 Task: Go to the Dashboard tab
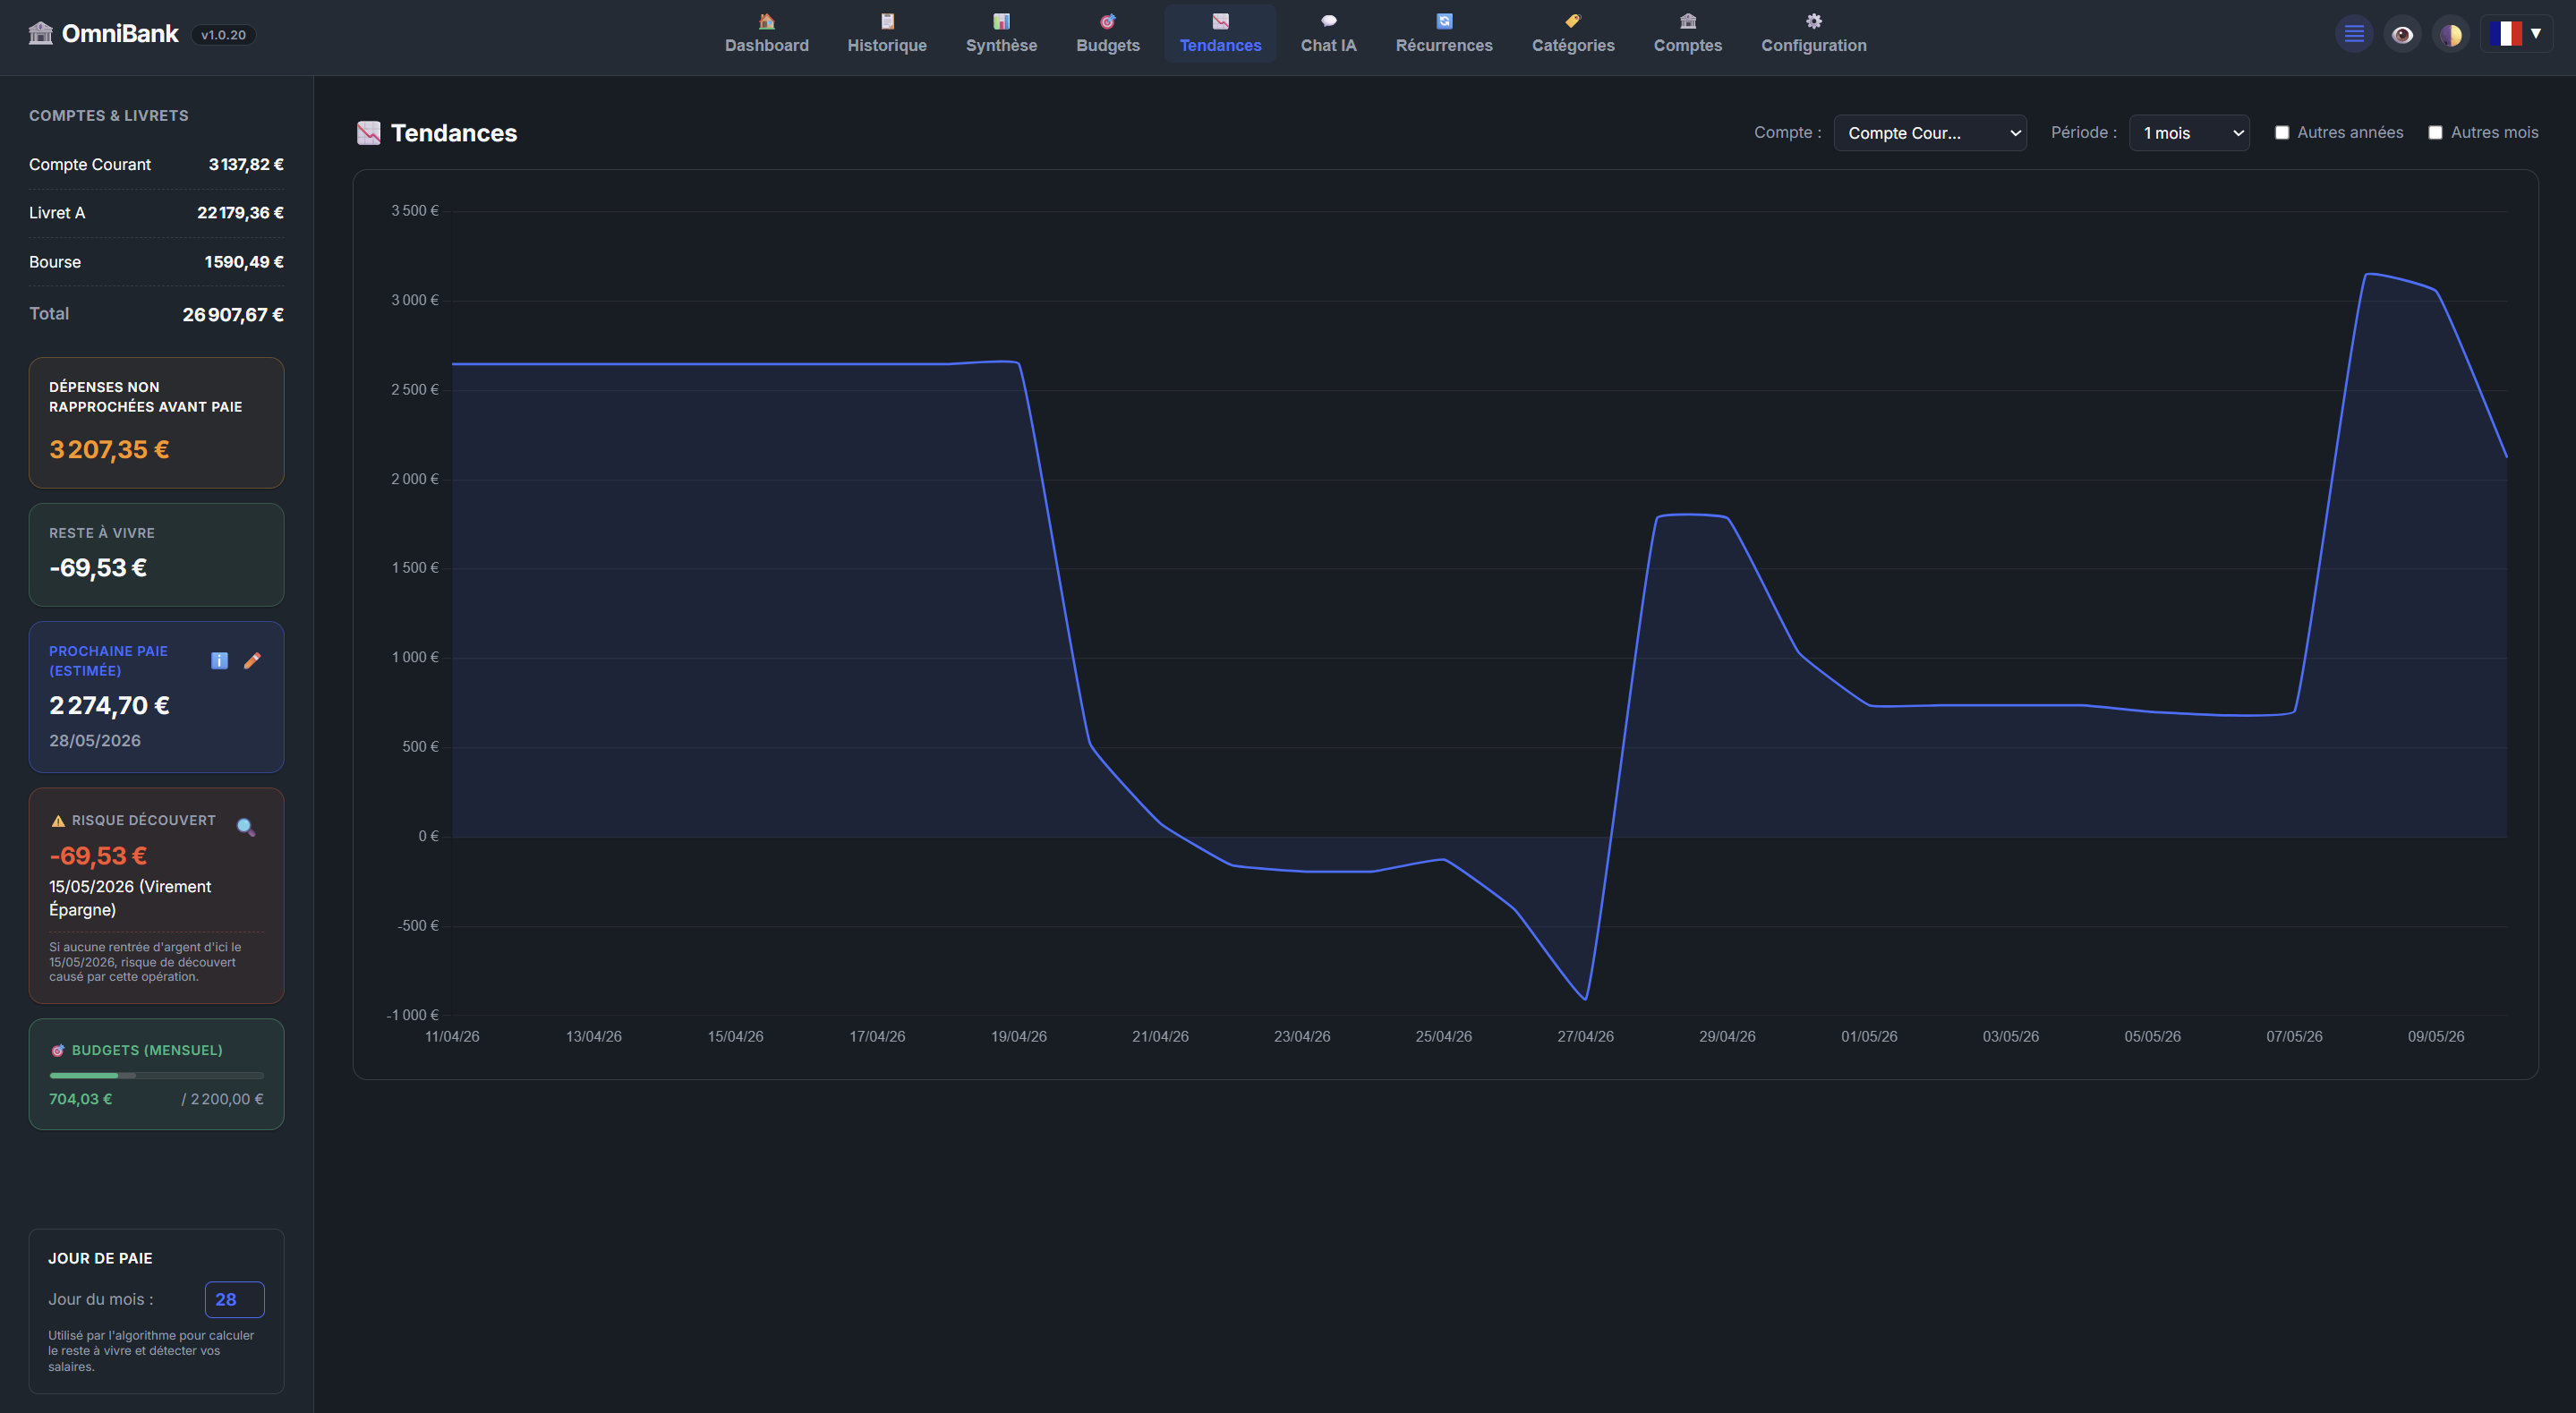pyautogui.click(x=766, y=34)
